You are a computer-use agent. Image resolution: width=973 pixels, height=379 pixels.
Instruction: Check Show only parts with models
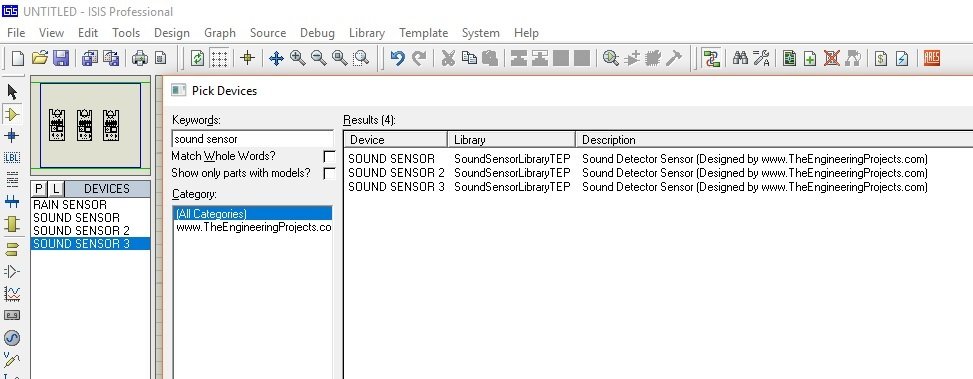(329, 174)
